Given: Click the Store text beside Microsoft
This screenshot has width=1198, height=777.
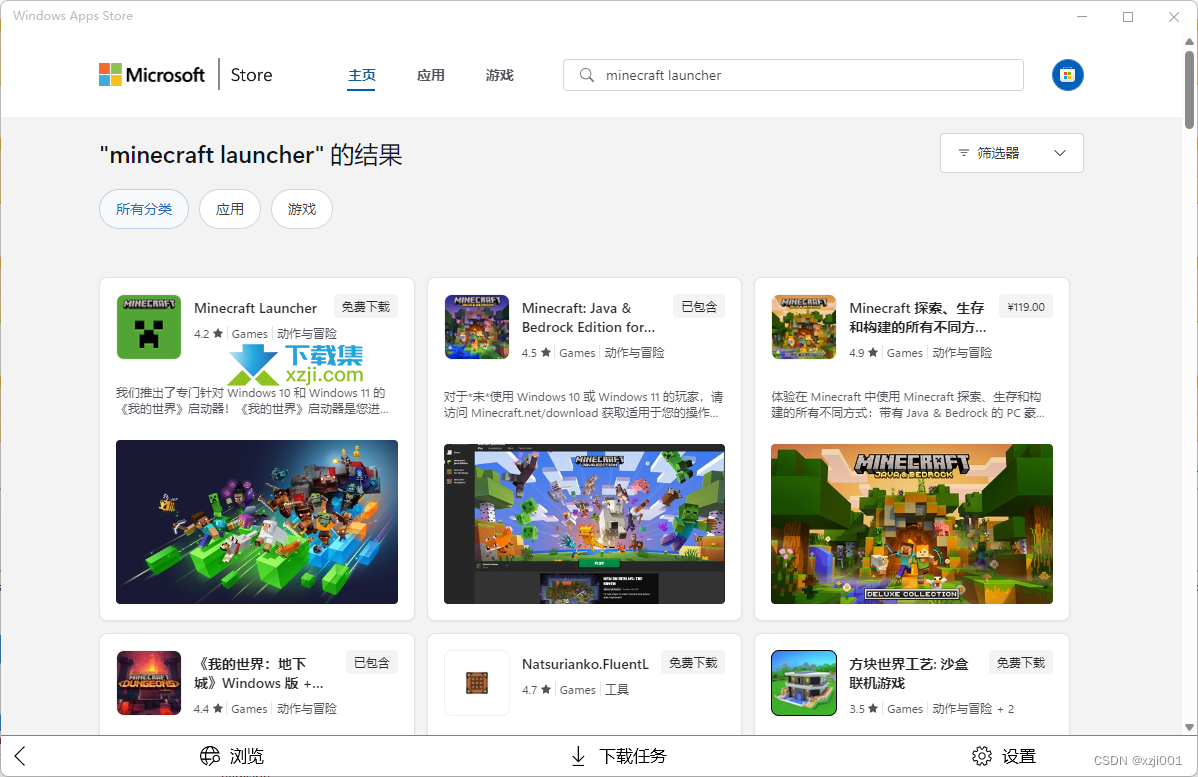Looking at the screenshot, I should tap(251, 75).
